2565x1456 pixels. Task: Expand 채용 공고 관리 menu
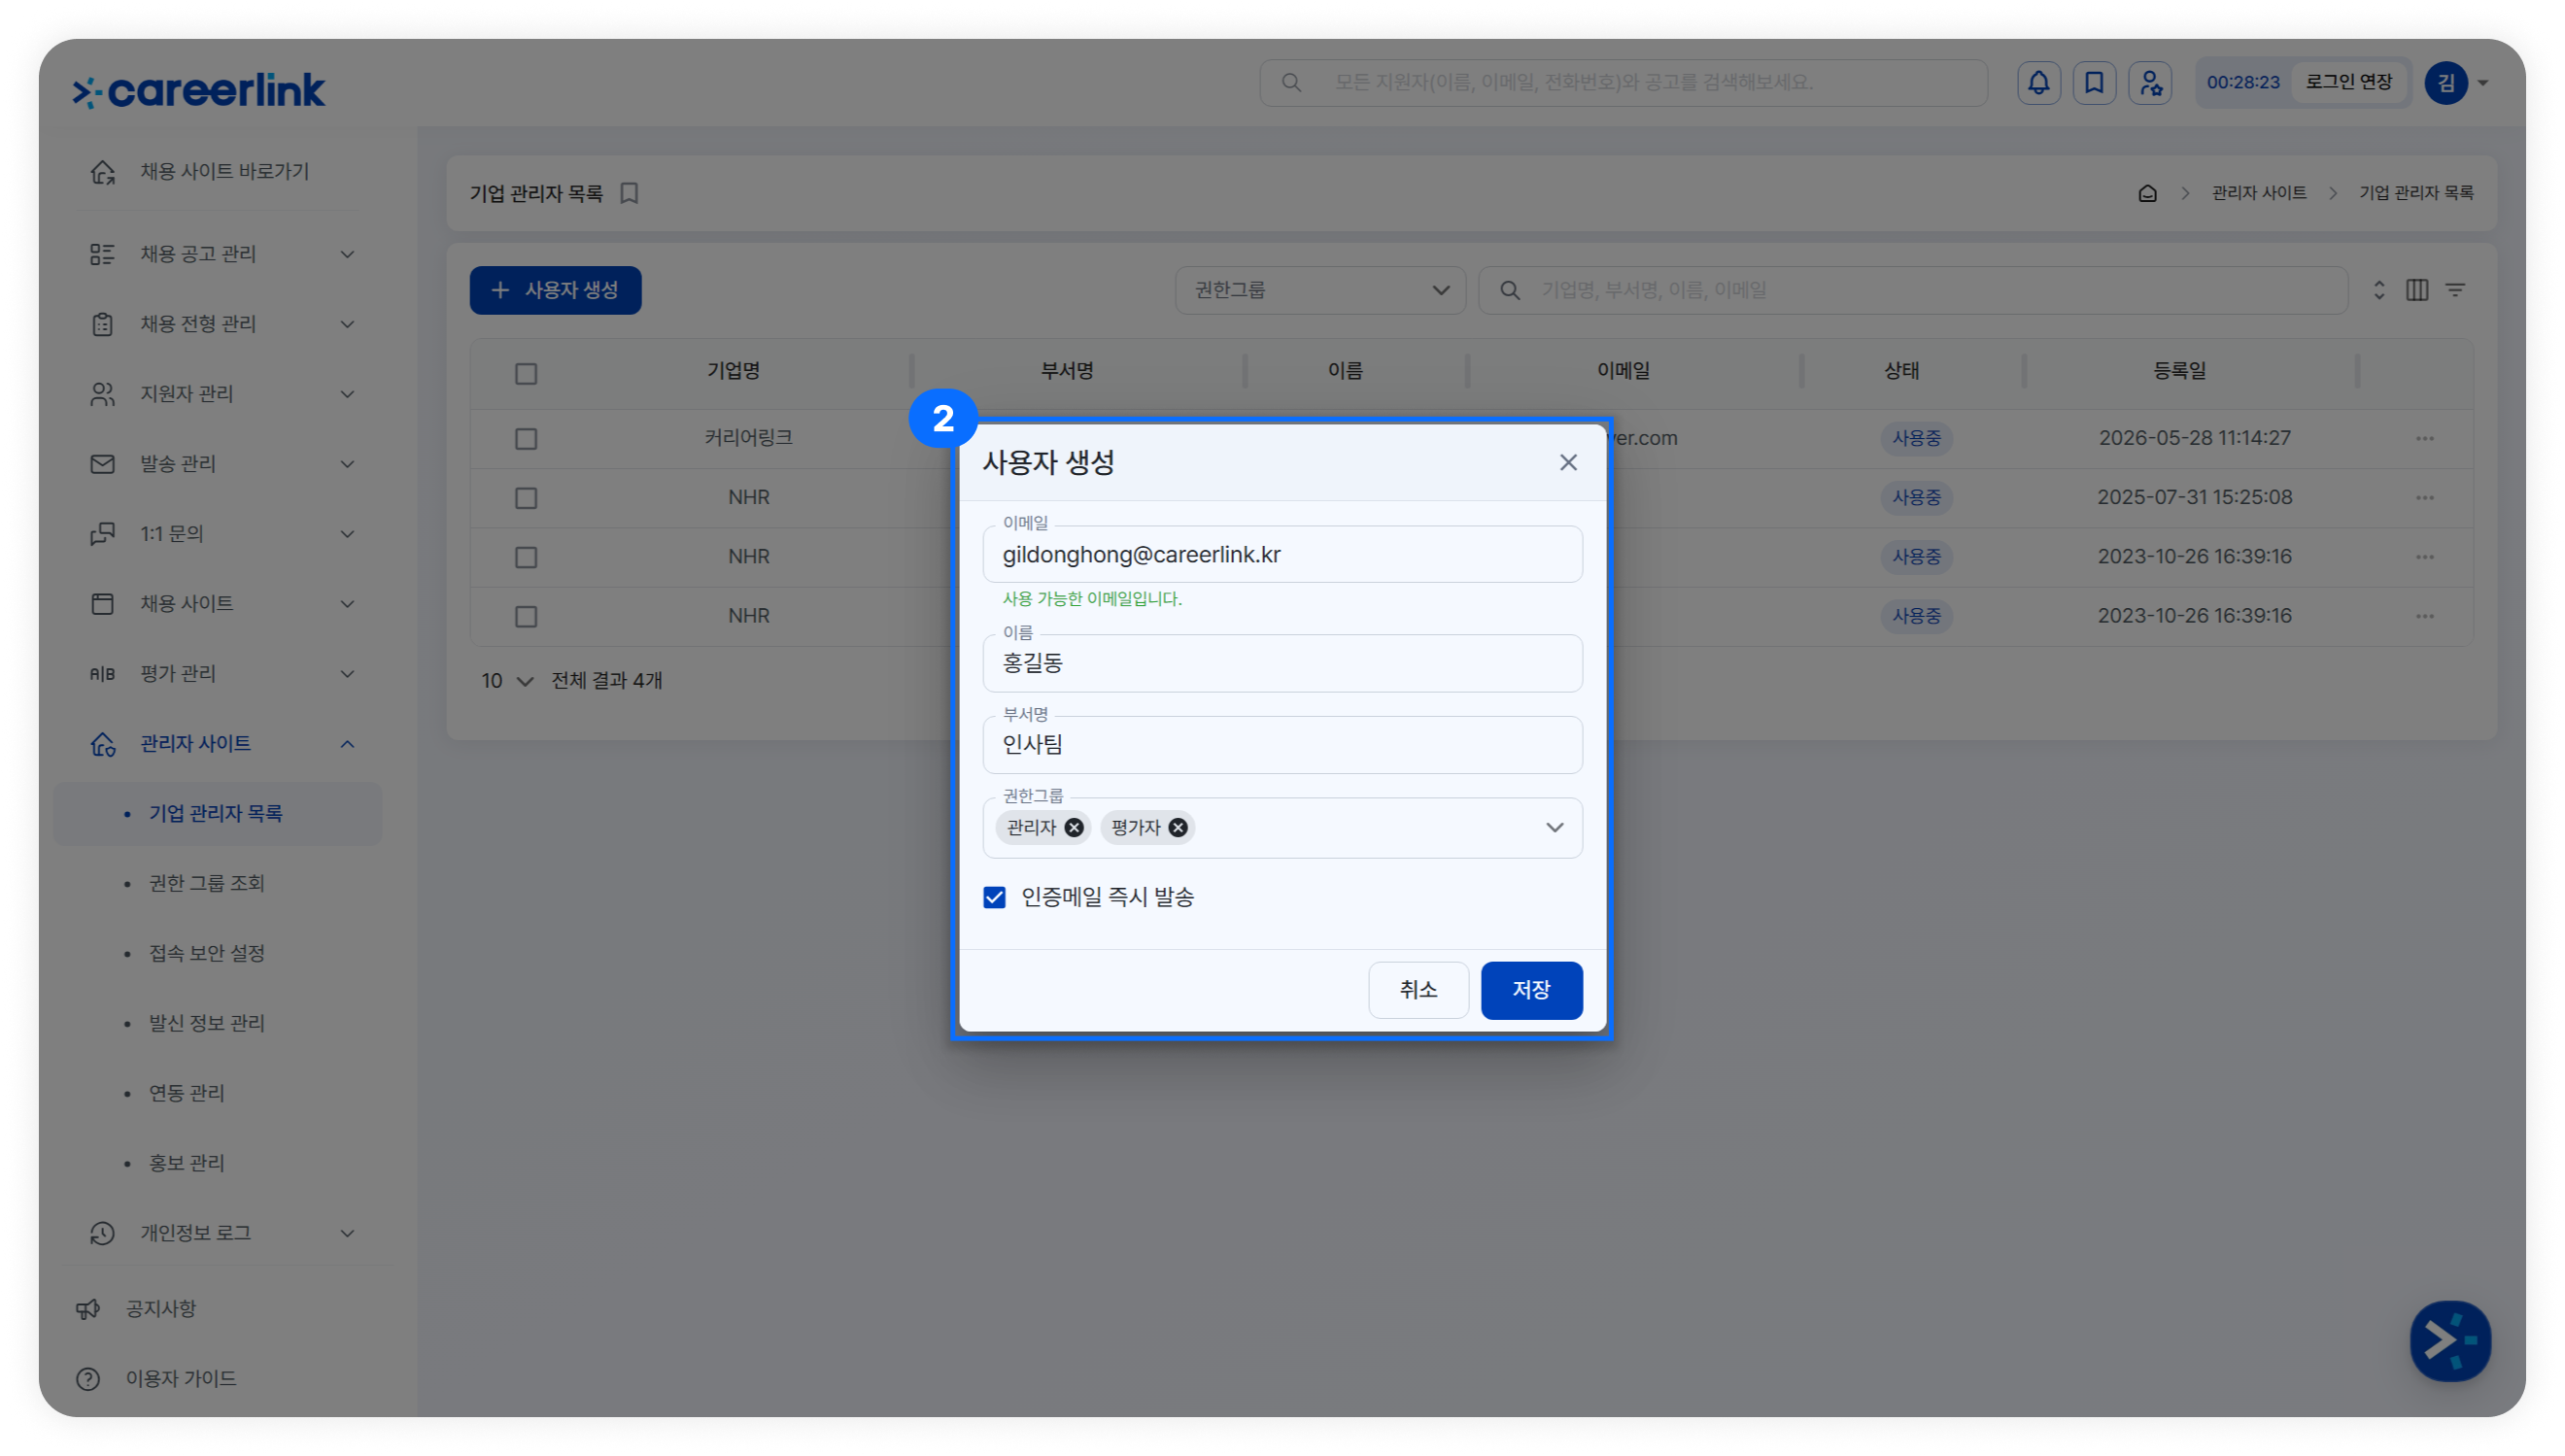(220, 254)
